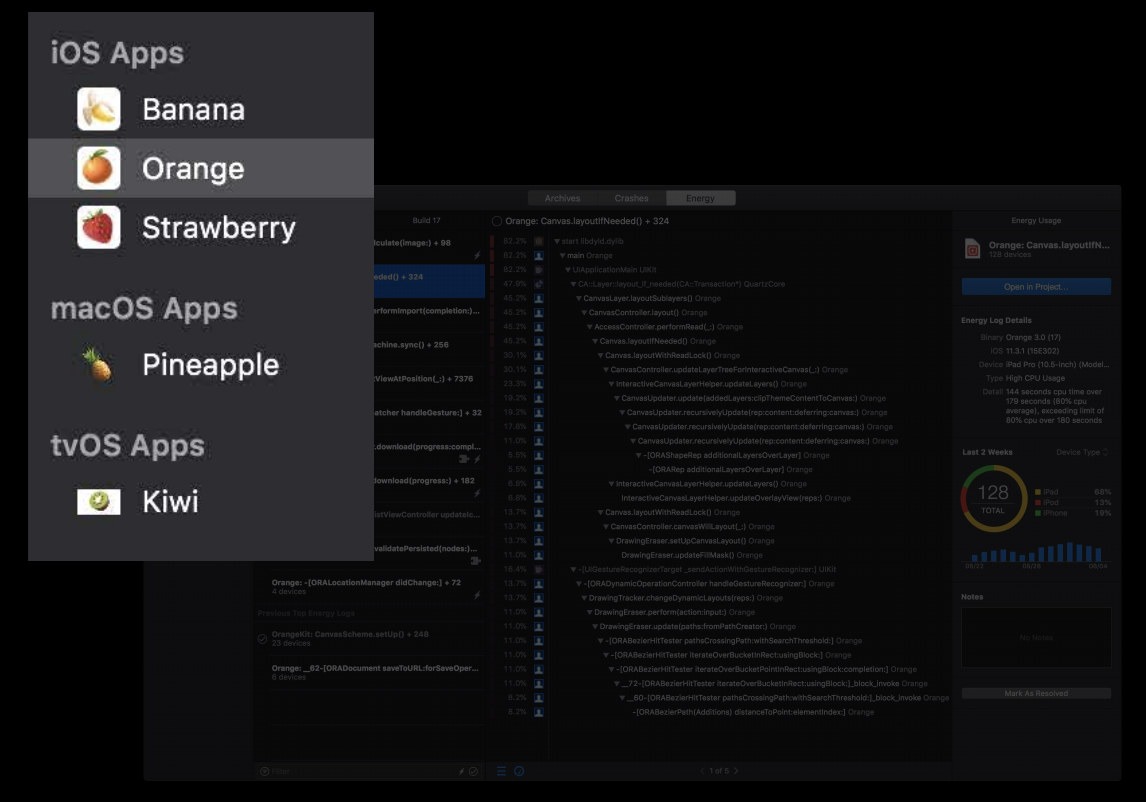Click the tvOS Apps section header

pos(127,445)
